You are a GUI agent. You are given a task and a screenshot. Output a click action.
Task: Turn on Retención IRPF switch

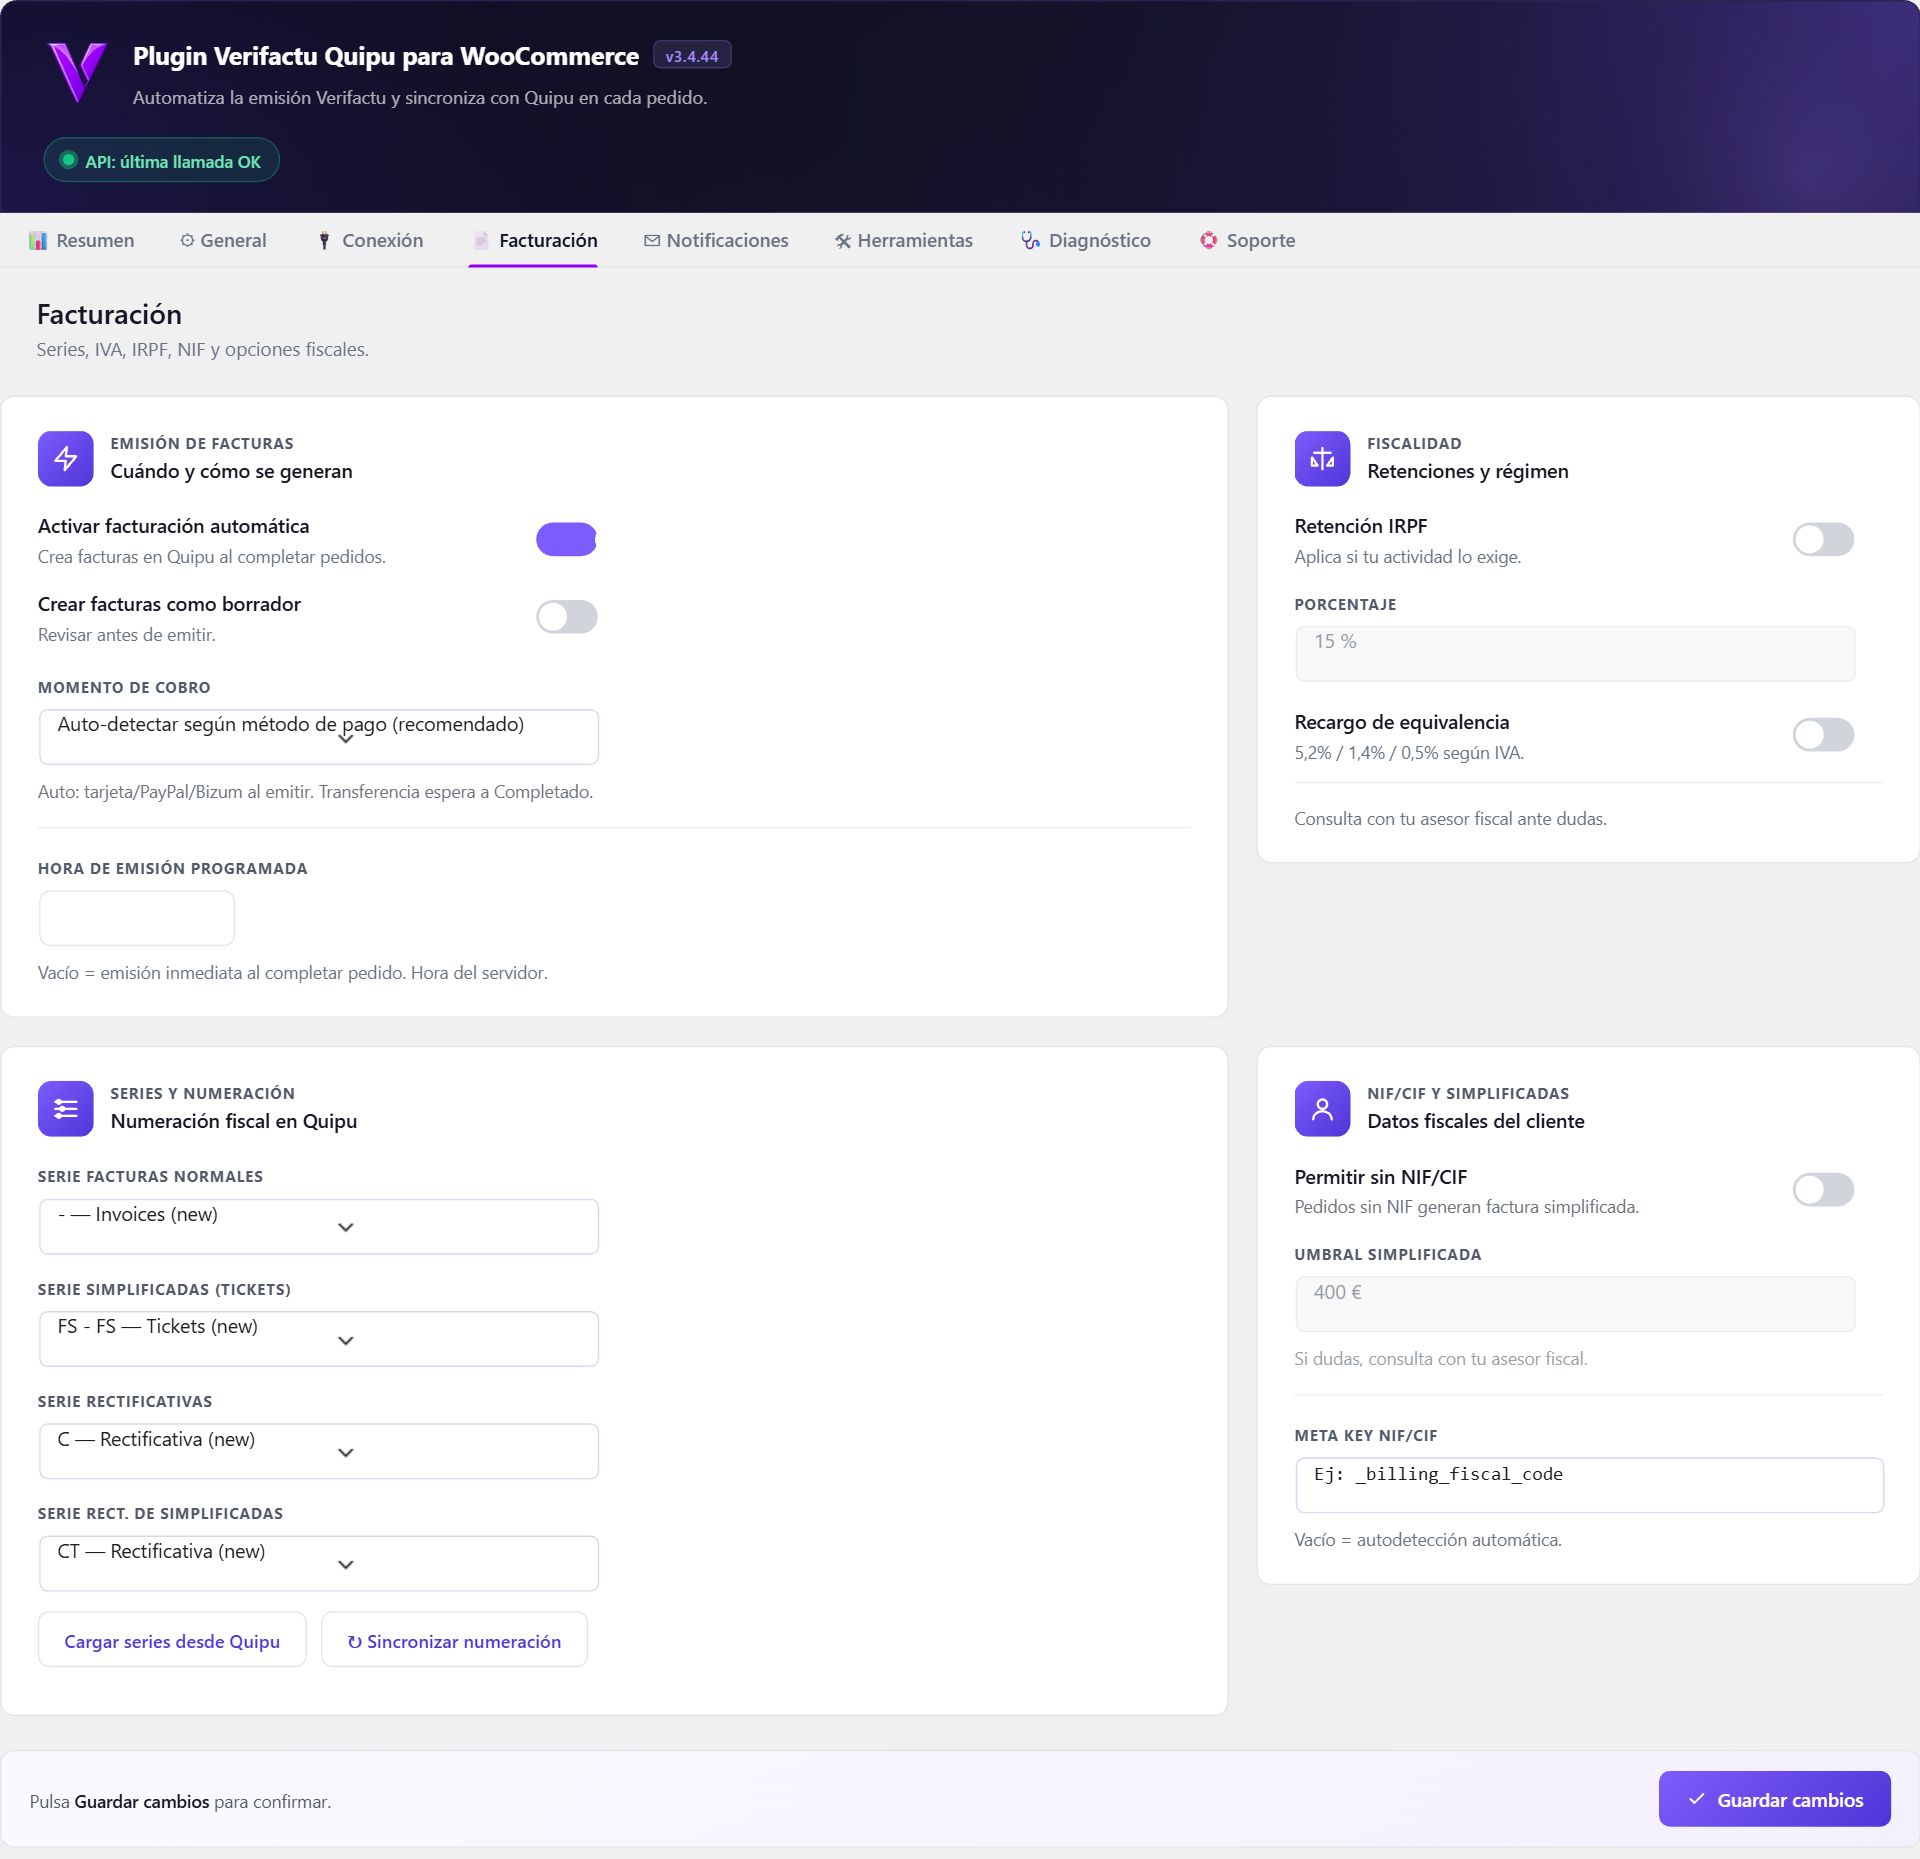tap(1823, 539)
